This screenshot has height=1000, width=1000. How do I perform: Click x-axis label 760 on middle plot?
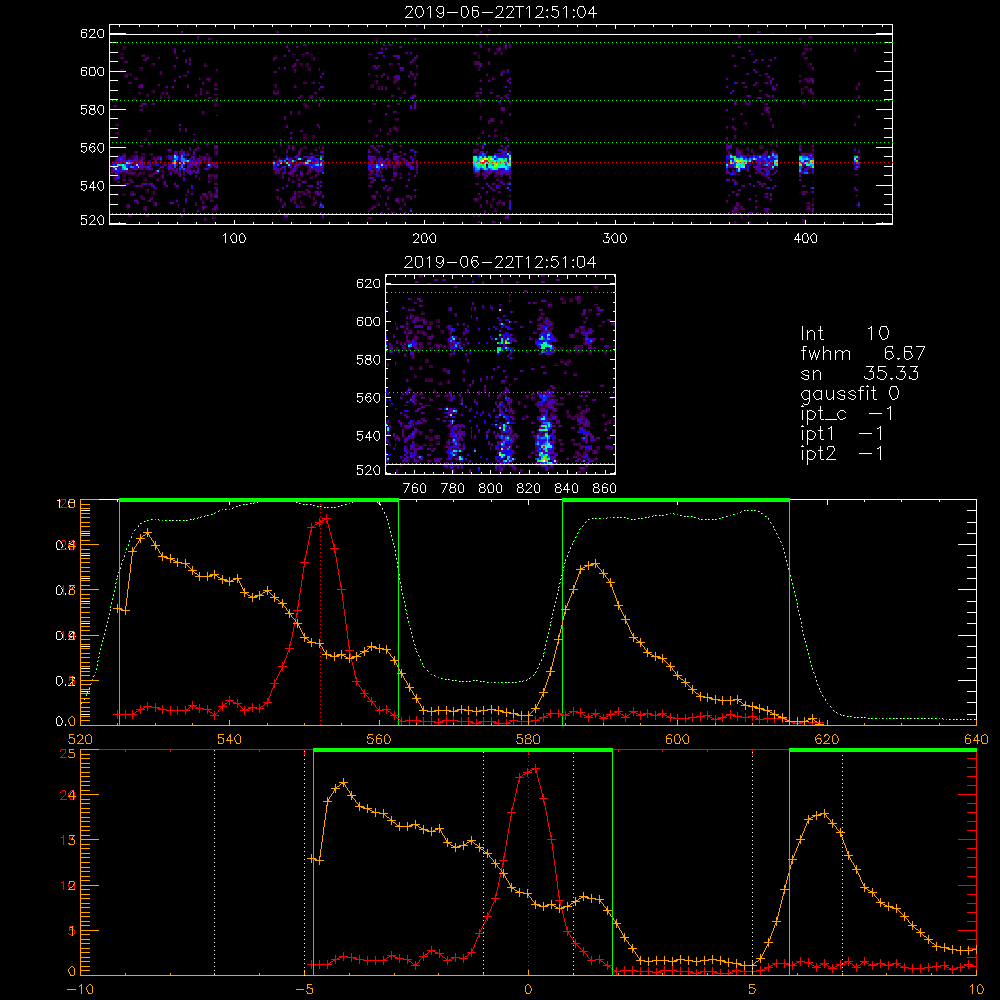415,489
